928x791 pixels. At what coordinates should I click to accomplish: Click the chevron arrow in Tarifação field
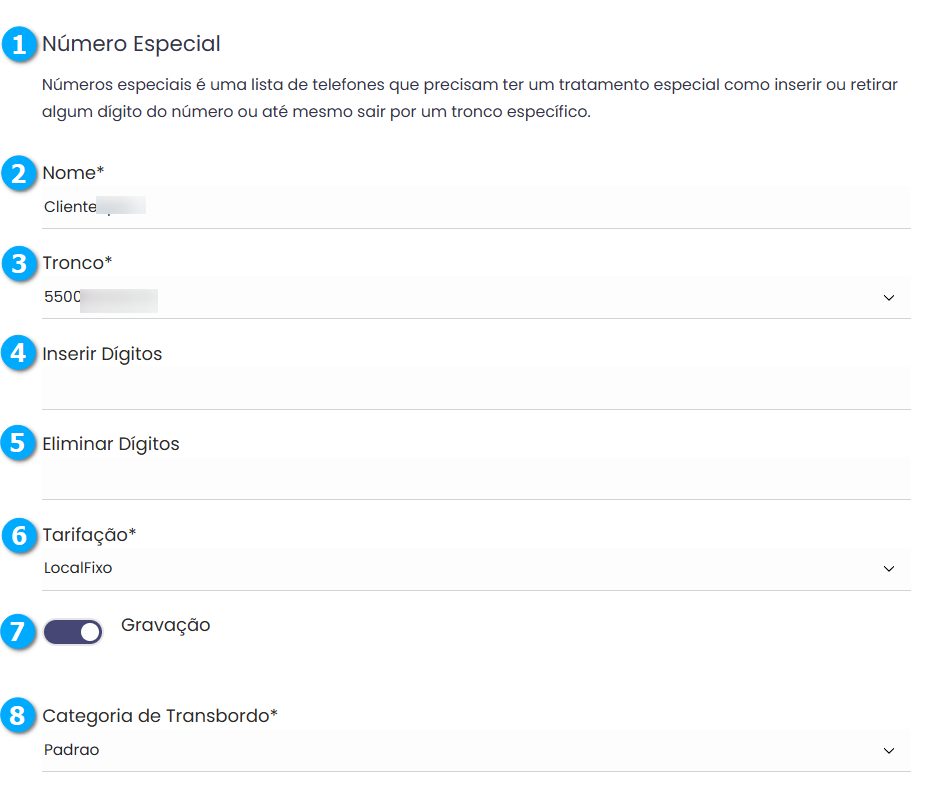click(889, 569)
